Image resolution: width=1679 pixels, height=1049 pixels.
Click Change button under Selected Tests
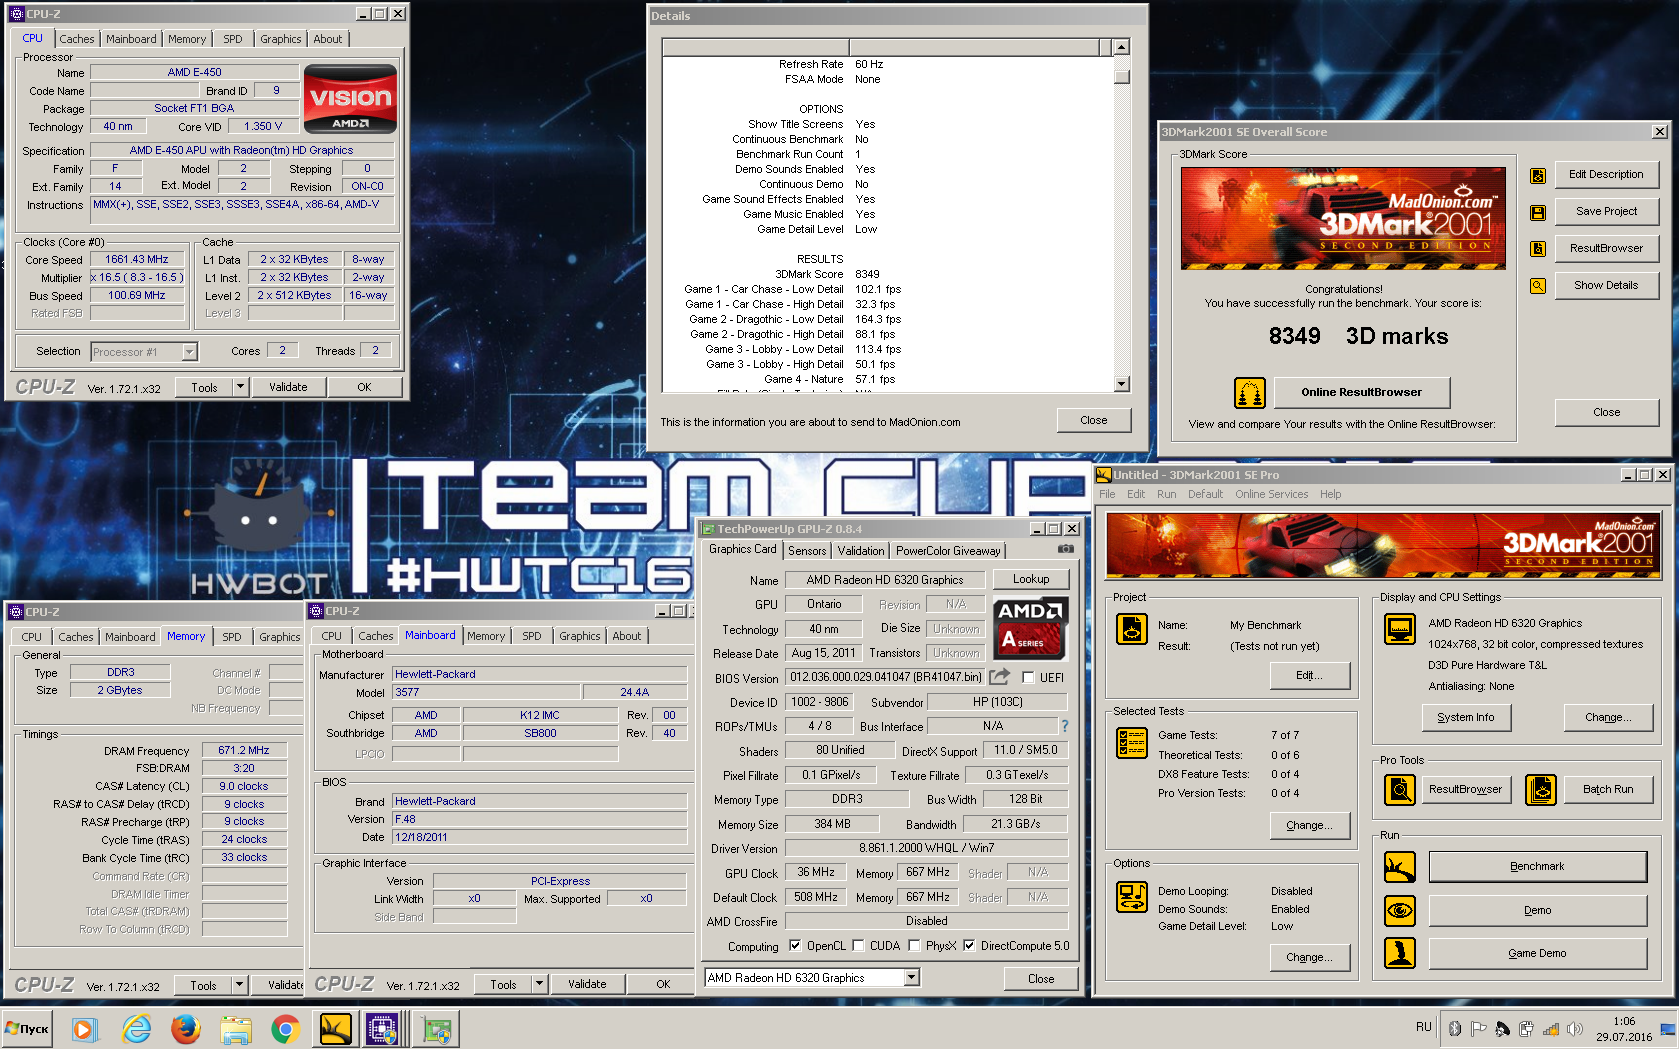[x=1309, y=825]
